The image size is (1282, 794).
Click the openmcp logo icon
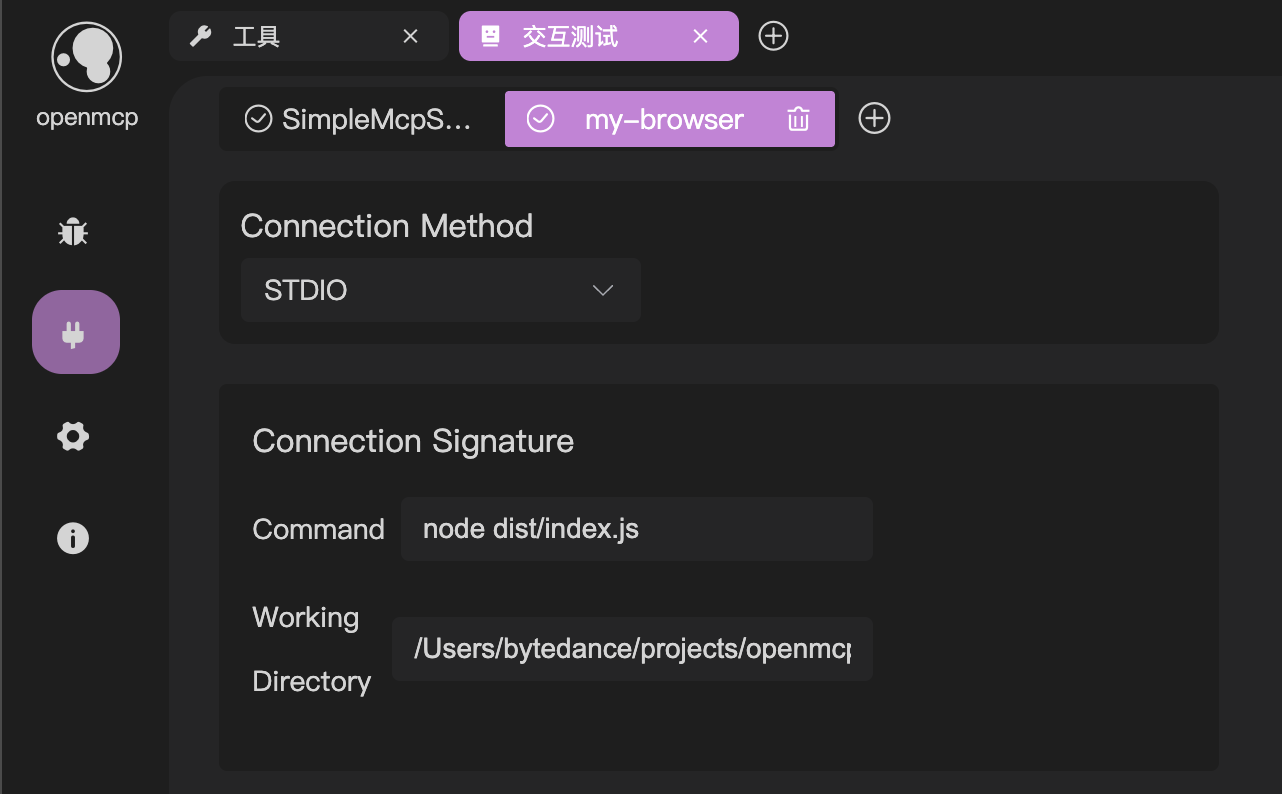pyautogui.click(x=86, y=58)
